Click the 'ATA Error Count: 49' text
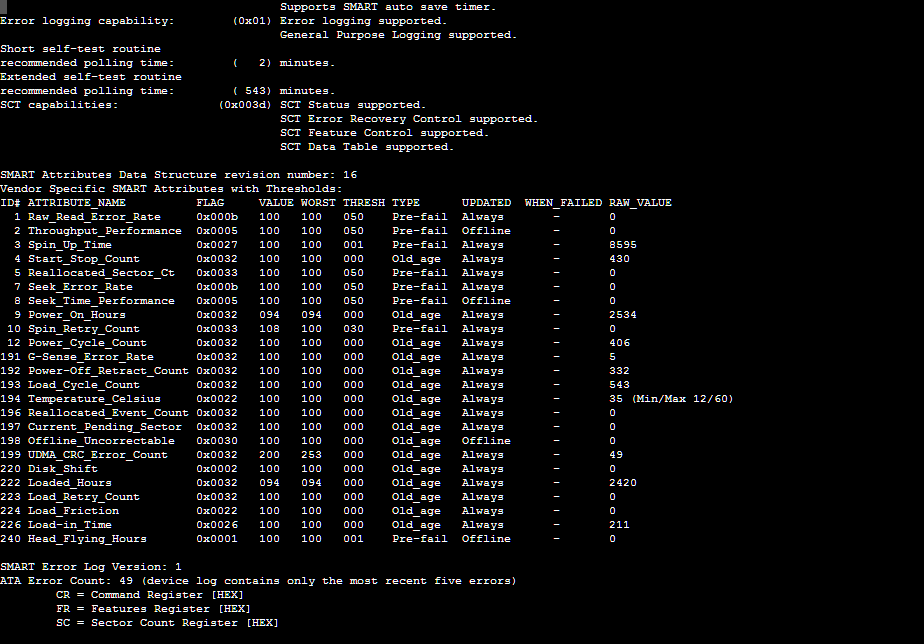This screenshot has width=924, height=644. (67, 581)
